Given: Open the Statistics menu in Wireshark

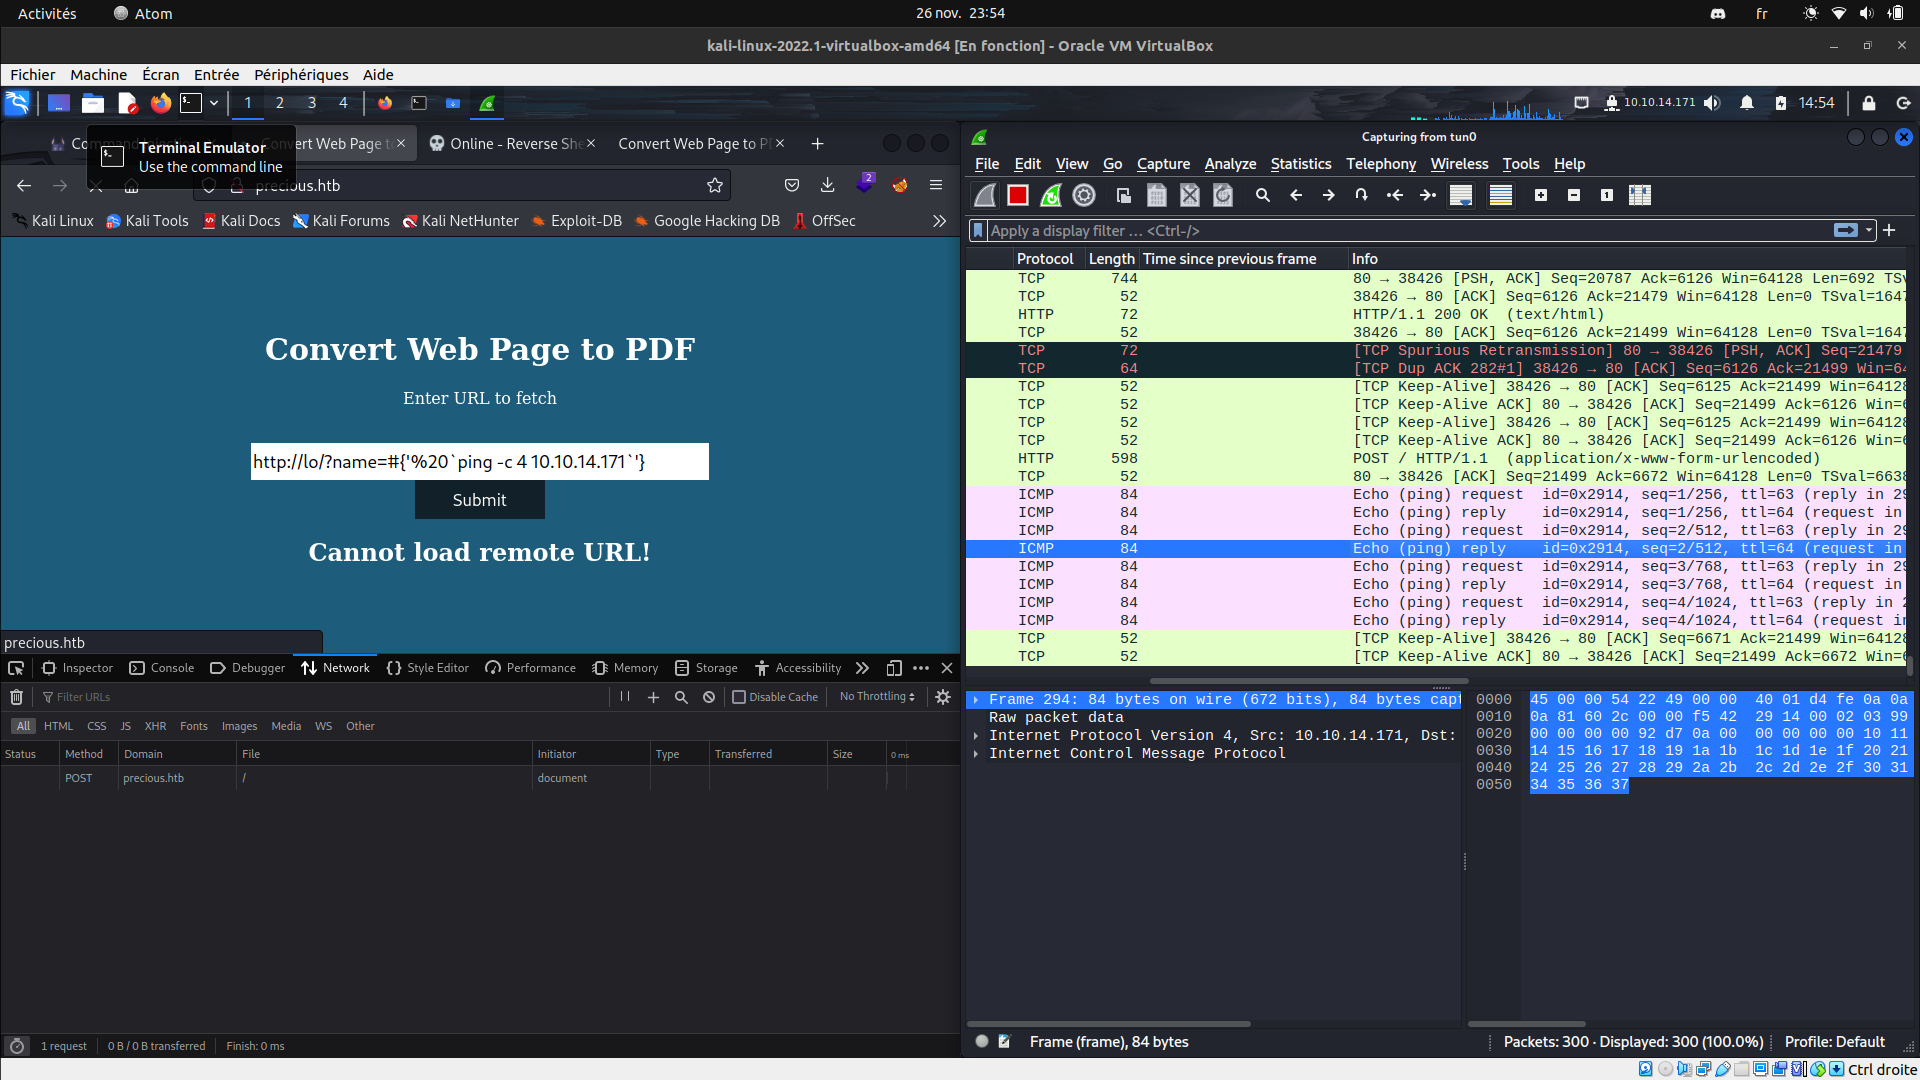Looking at the screenshot, I should 1300,164.
